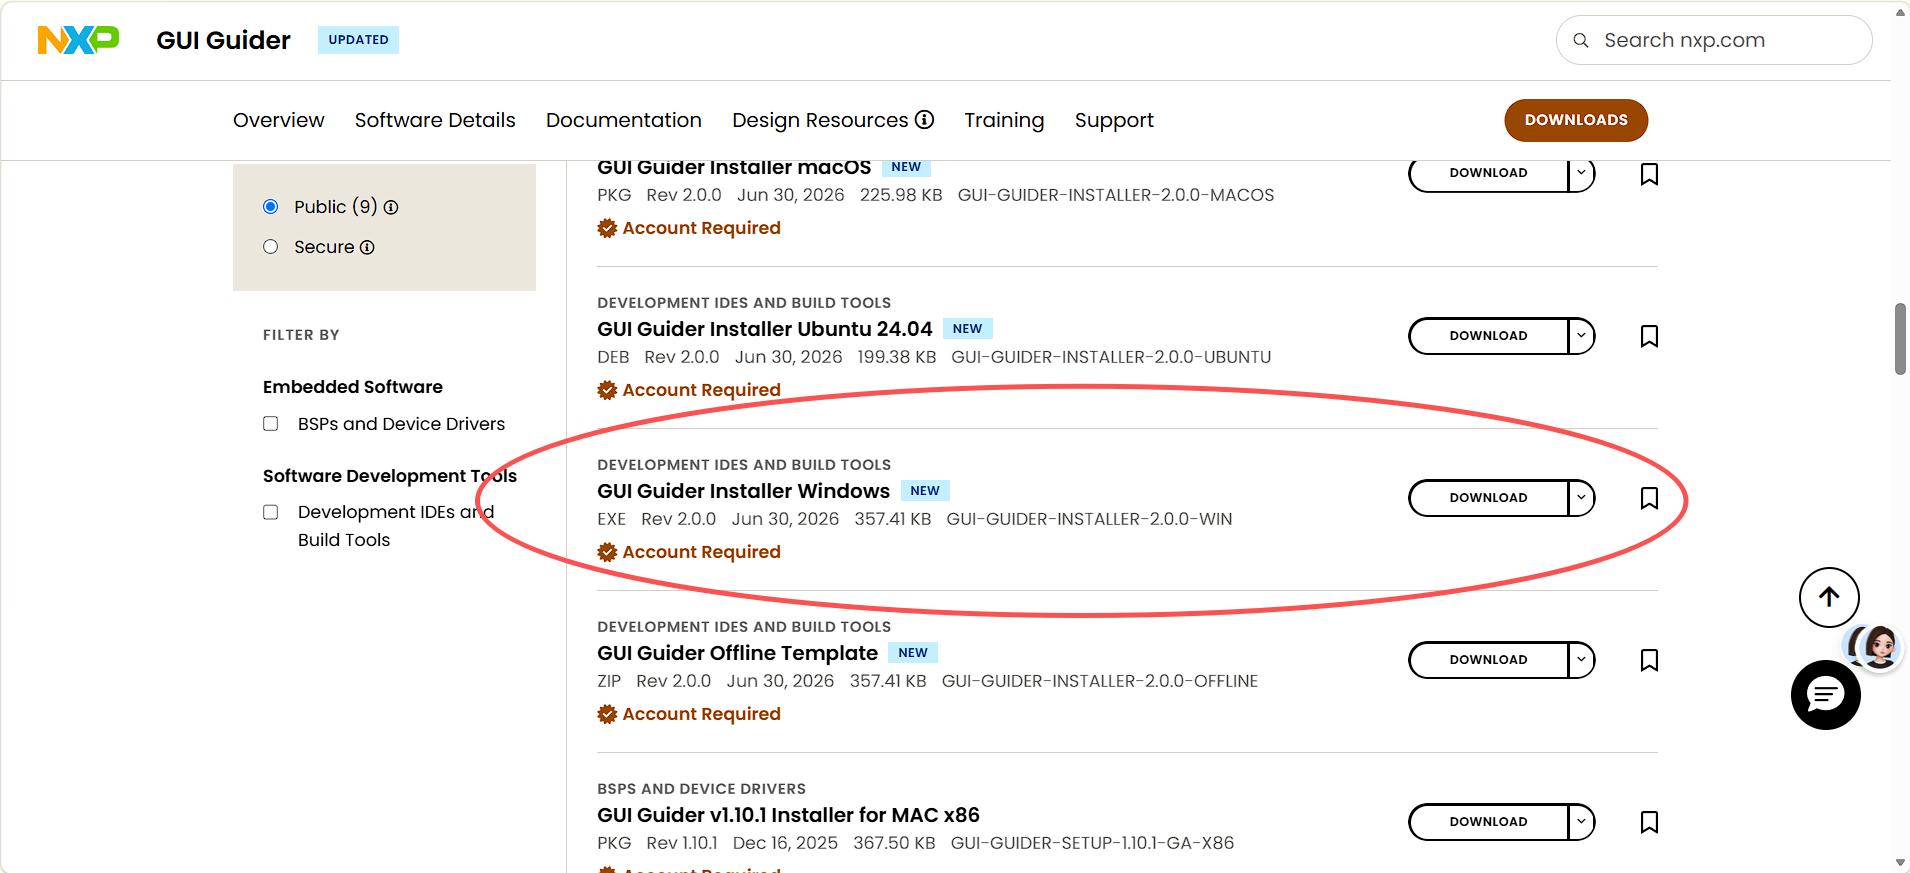
Task: Bookmark the GUI Guider Installer macOS download
Action: [1649, 174]
